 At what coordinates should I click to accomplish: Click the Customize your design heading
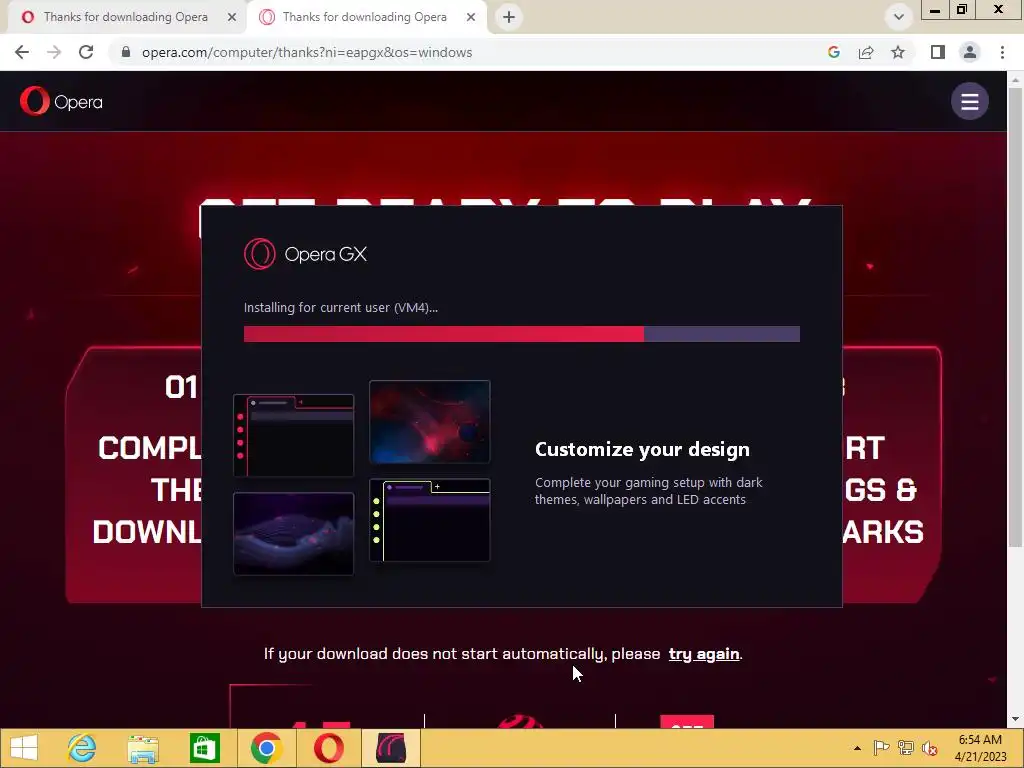click(643, 449)
